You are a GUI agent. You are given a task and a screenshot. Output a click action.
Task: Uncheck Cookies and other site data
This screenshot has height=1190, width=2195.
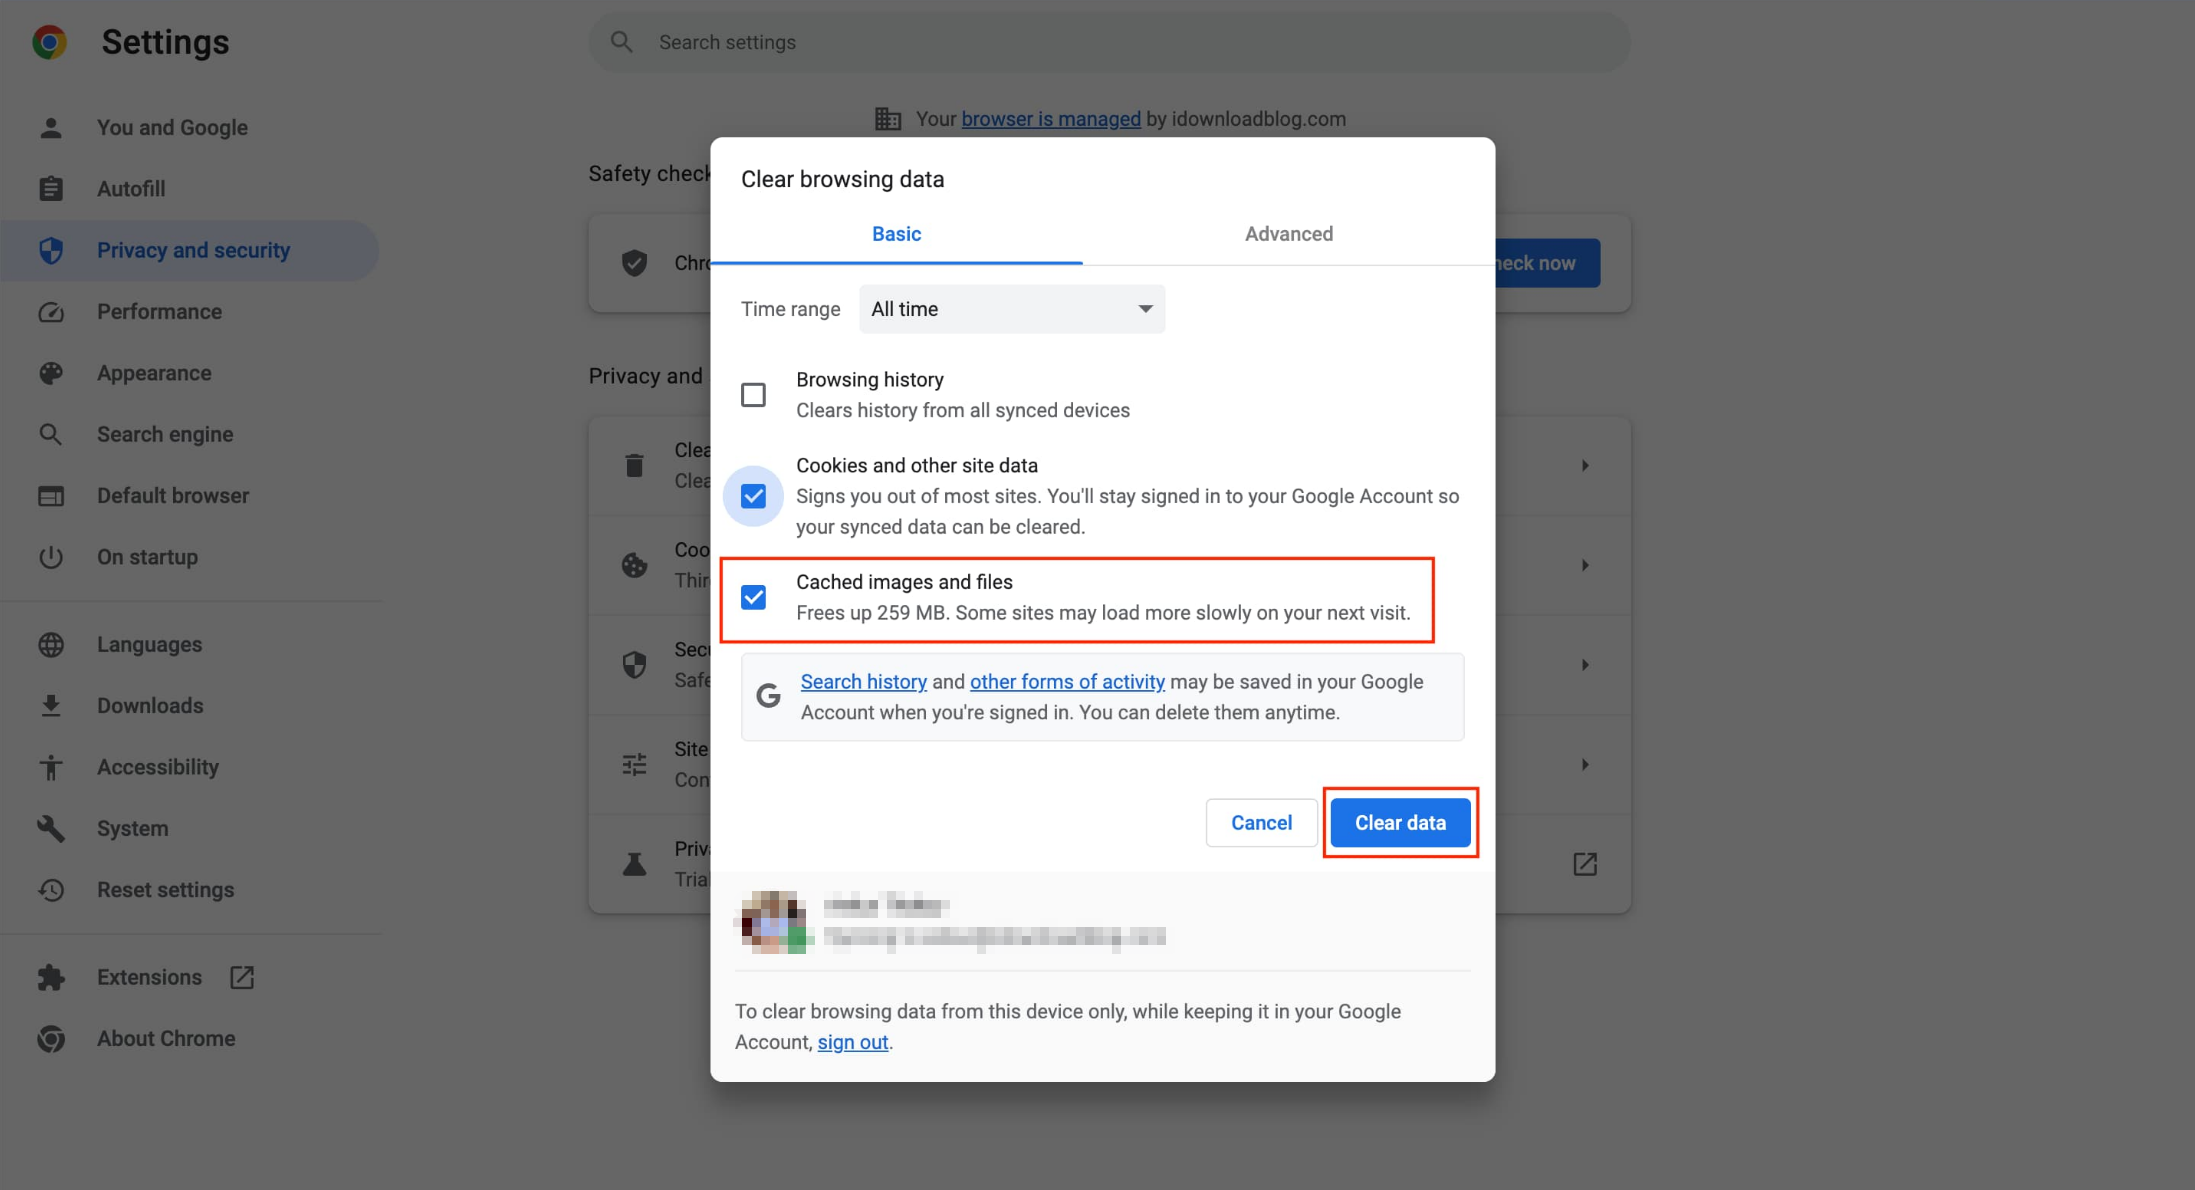point(753,495)
